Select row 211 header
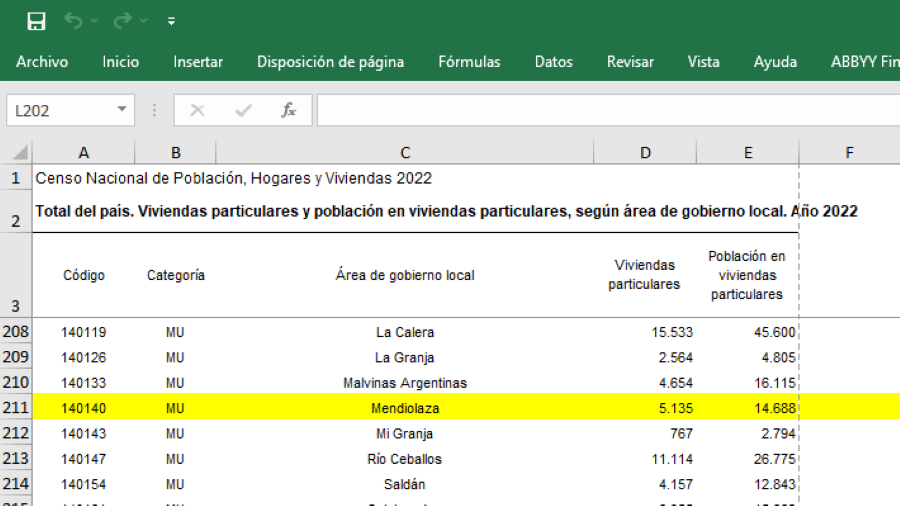Viewport: 900px width, 506px height. 17,408
